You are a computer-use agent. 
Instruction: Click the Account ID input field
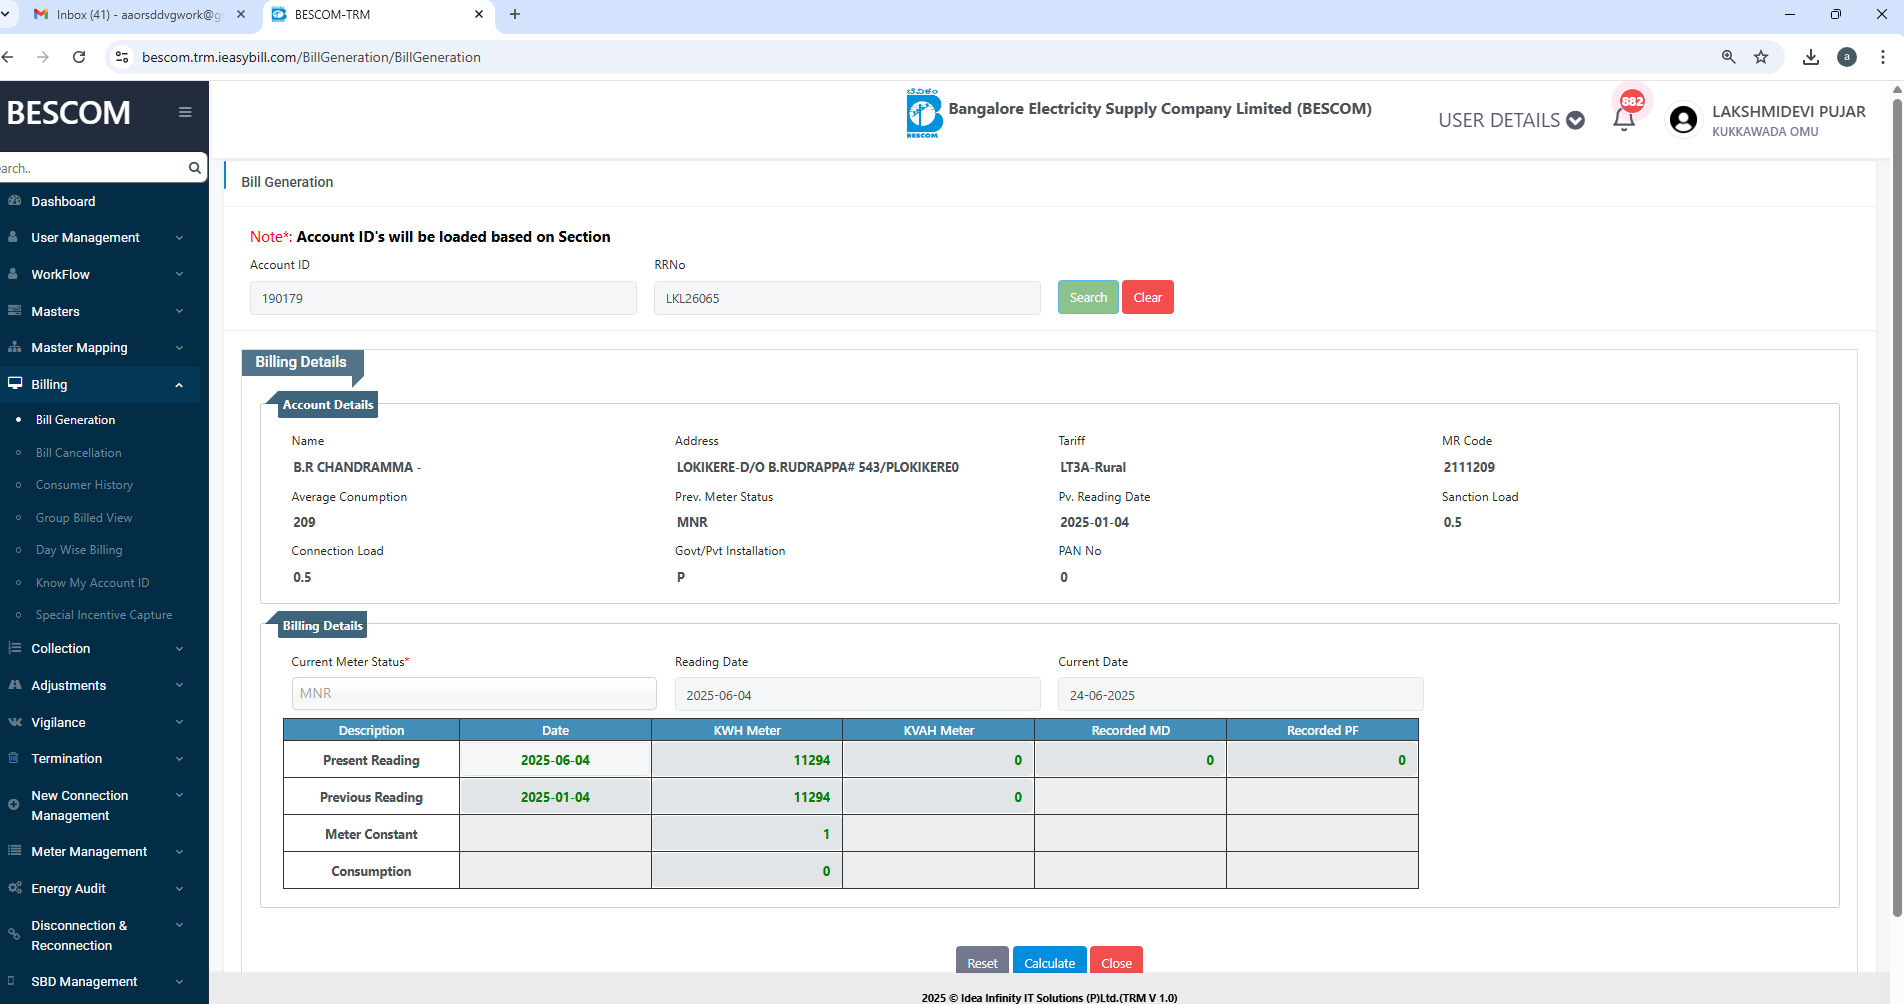point(443,298)
